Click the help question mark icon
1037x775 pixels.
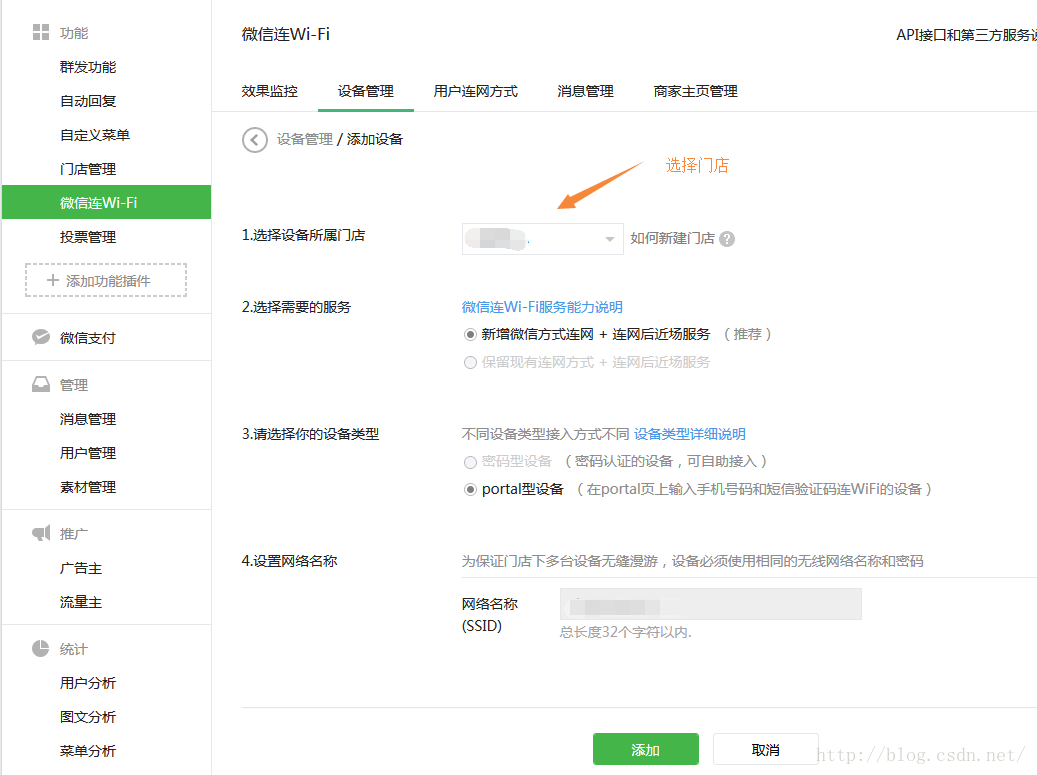coord(727,239)
